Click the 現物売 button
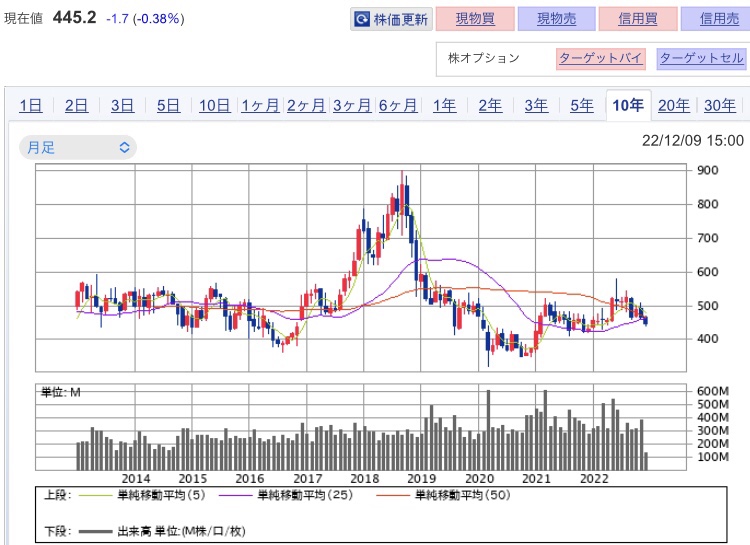This screenshot has width=750, height=545. coord(556,19)
